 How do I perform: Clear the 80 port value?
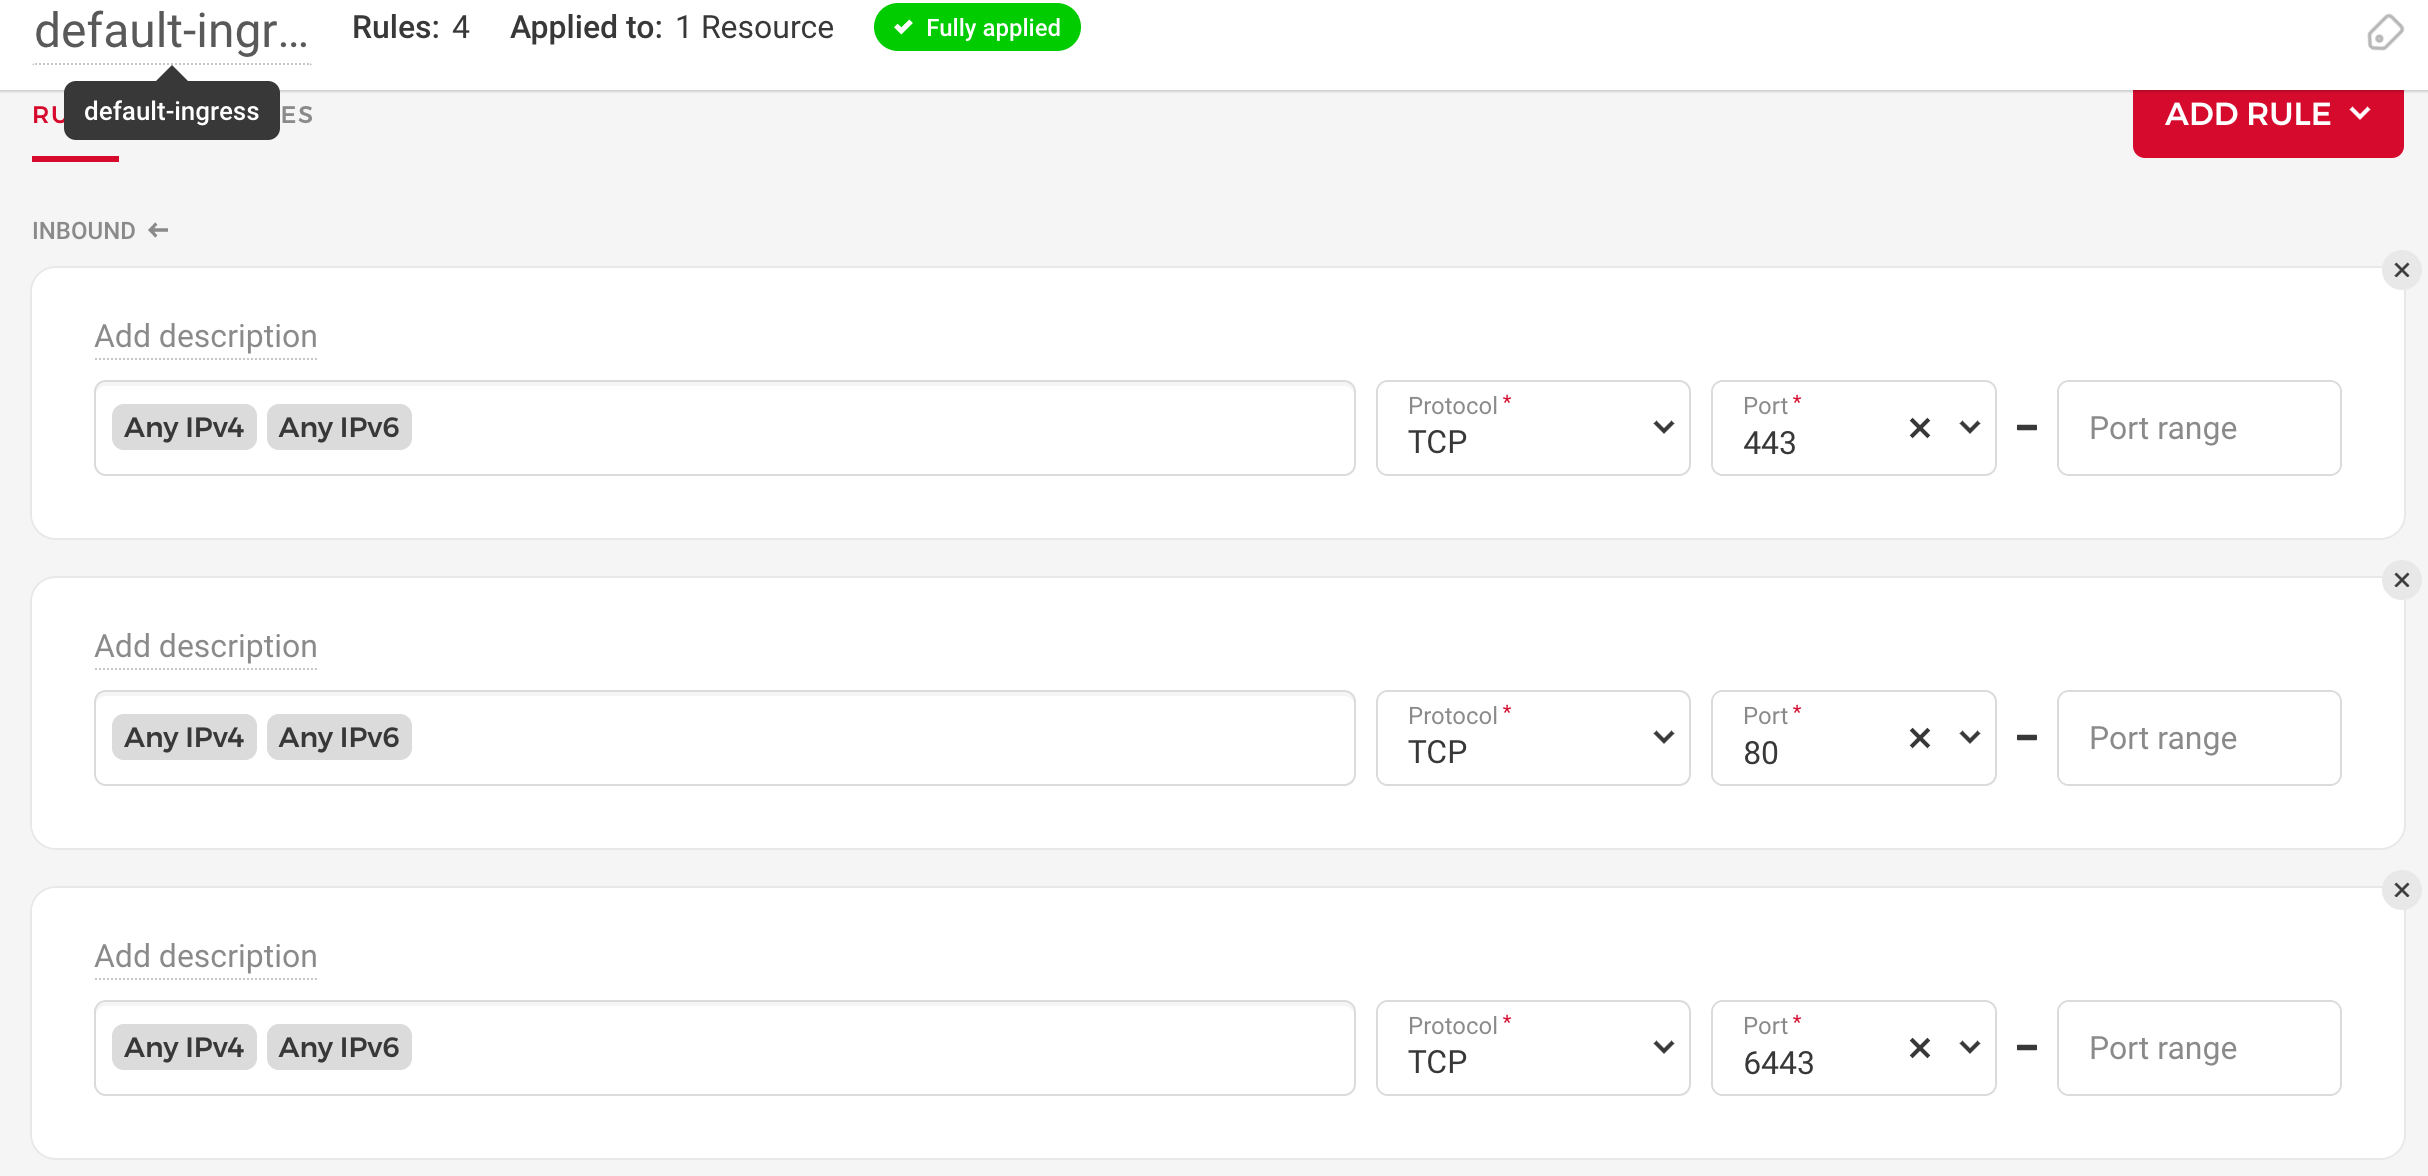coord(1919,739)
